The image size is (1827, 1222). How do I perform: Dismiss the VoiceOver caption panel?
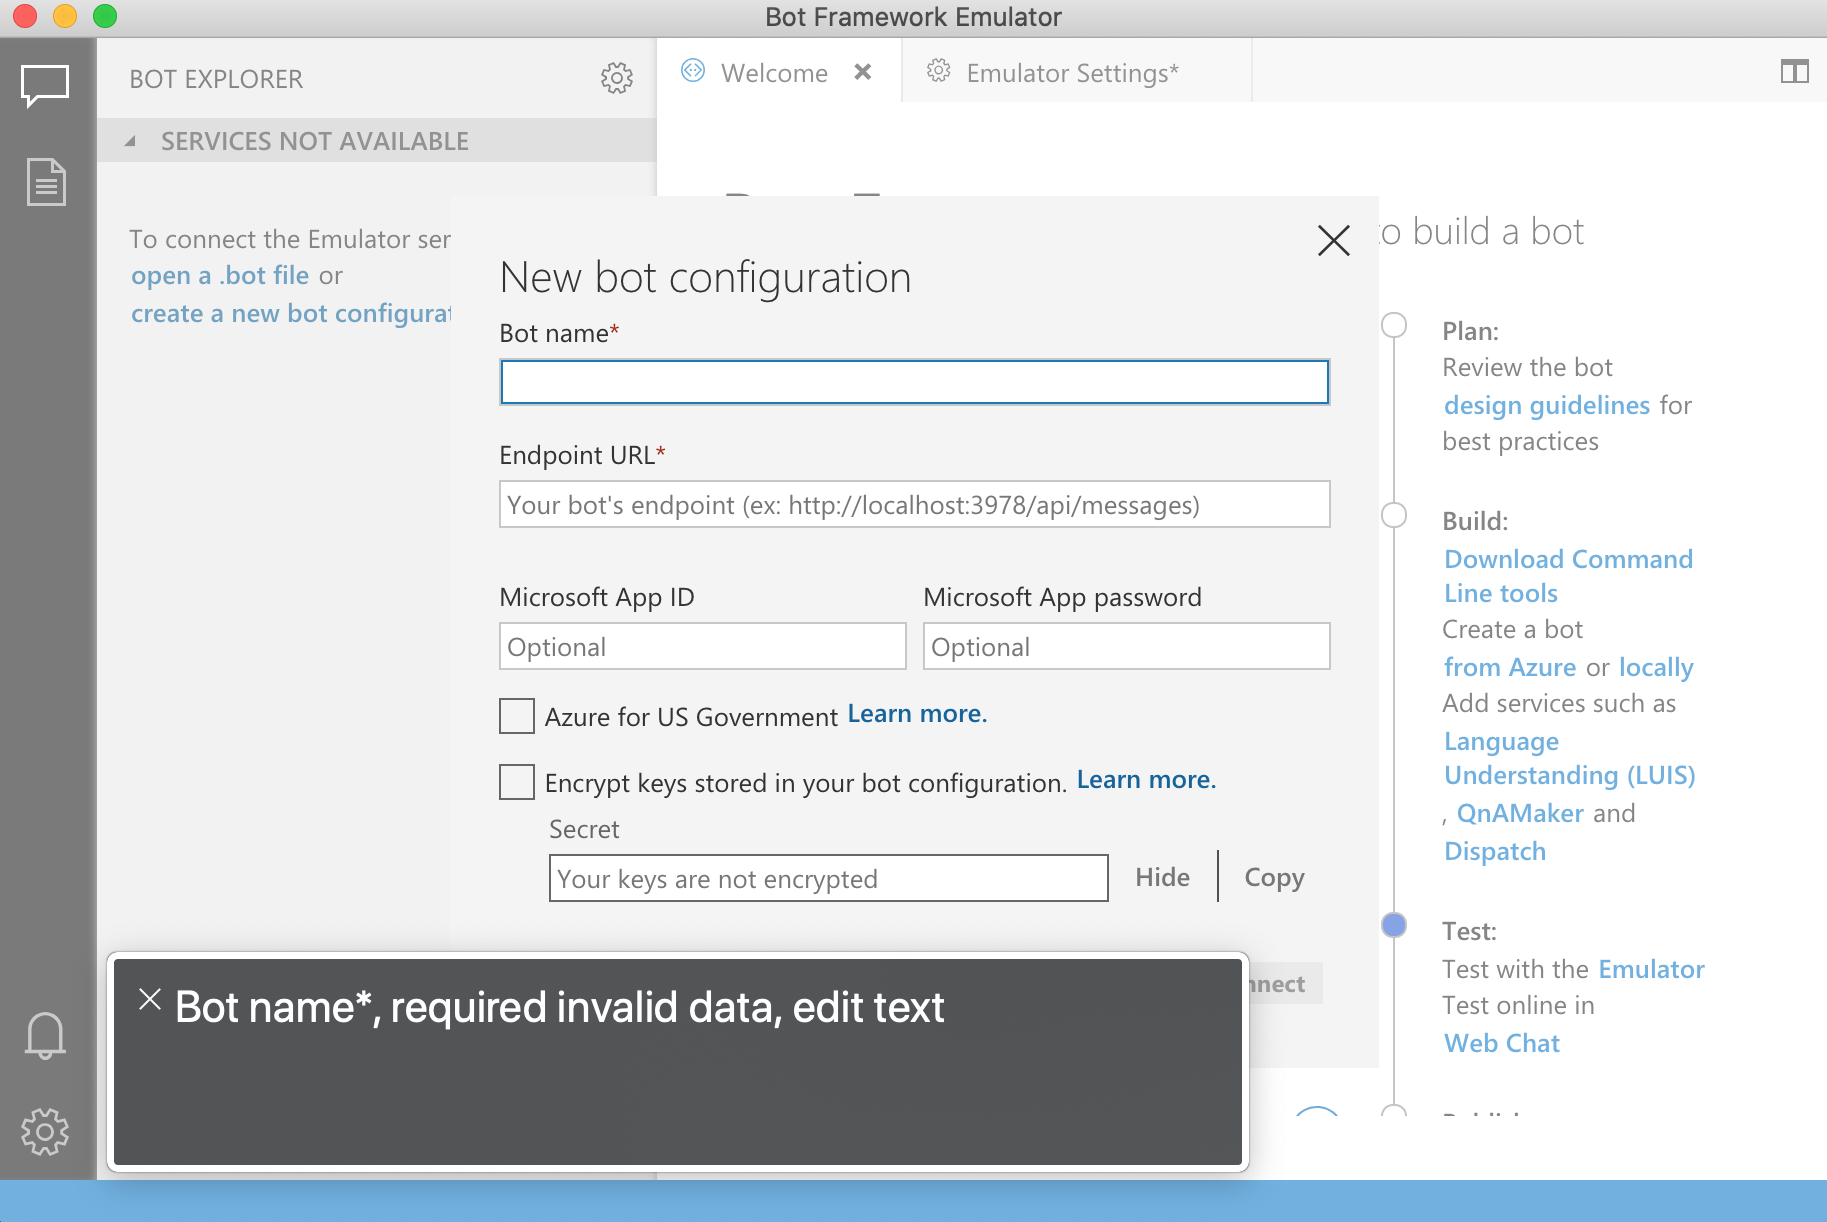tap(150, 999)
